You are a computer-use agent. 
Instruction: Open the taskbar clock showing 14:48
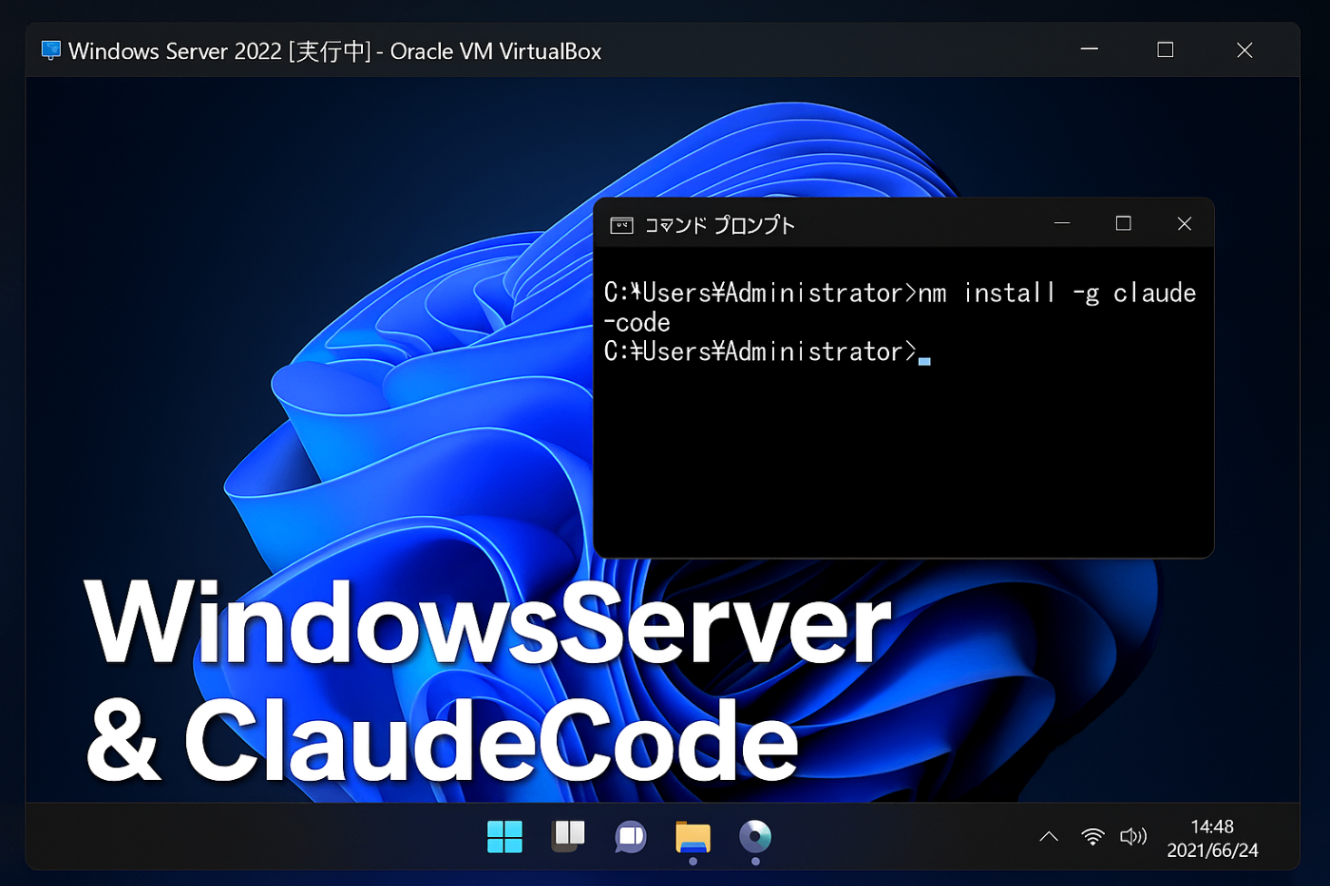point(1212,827)
